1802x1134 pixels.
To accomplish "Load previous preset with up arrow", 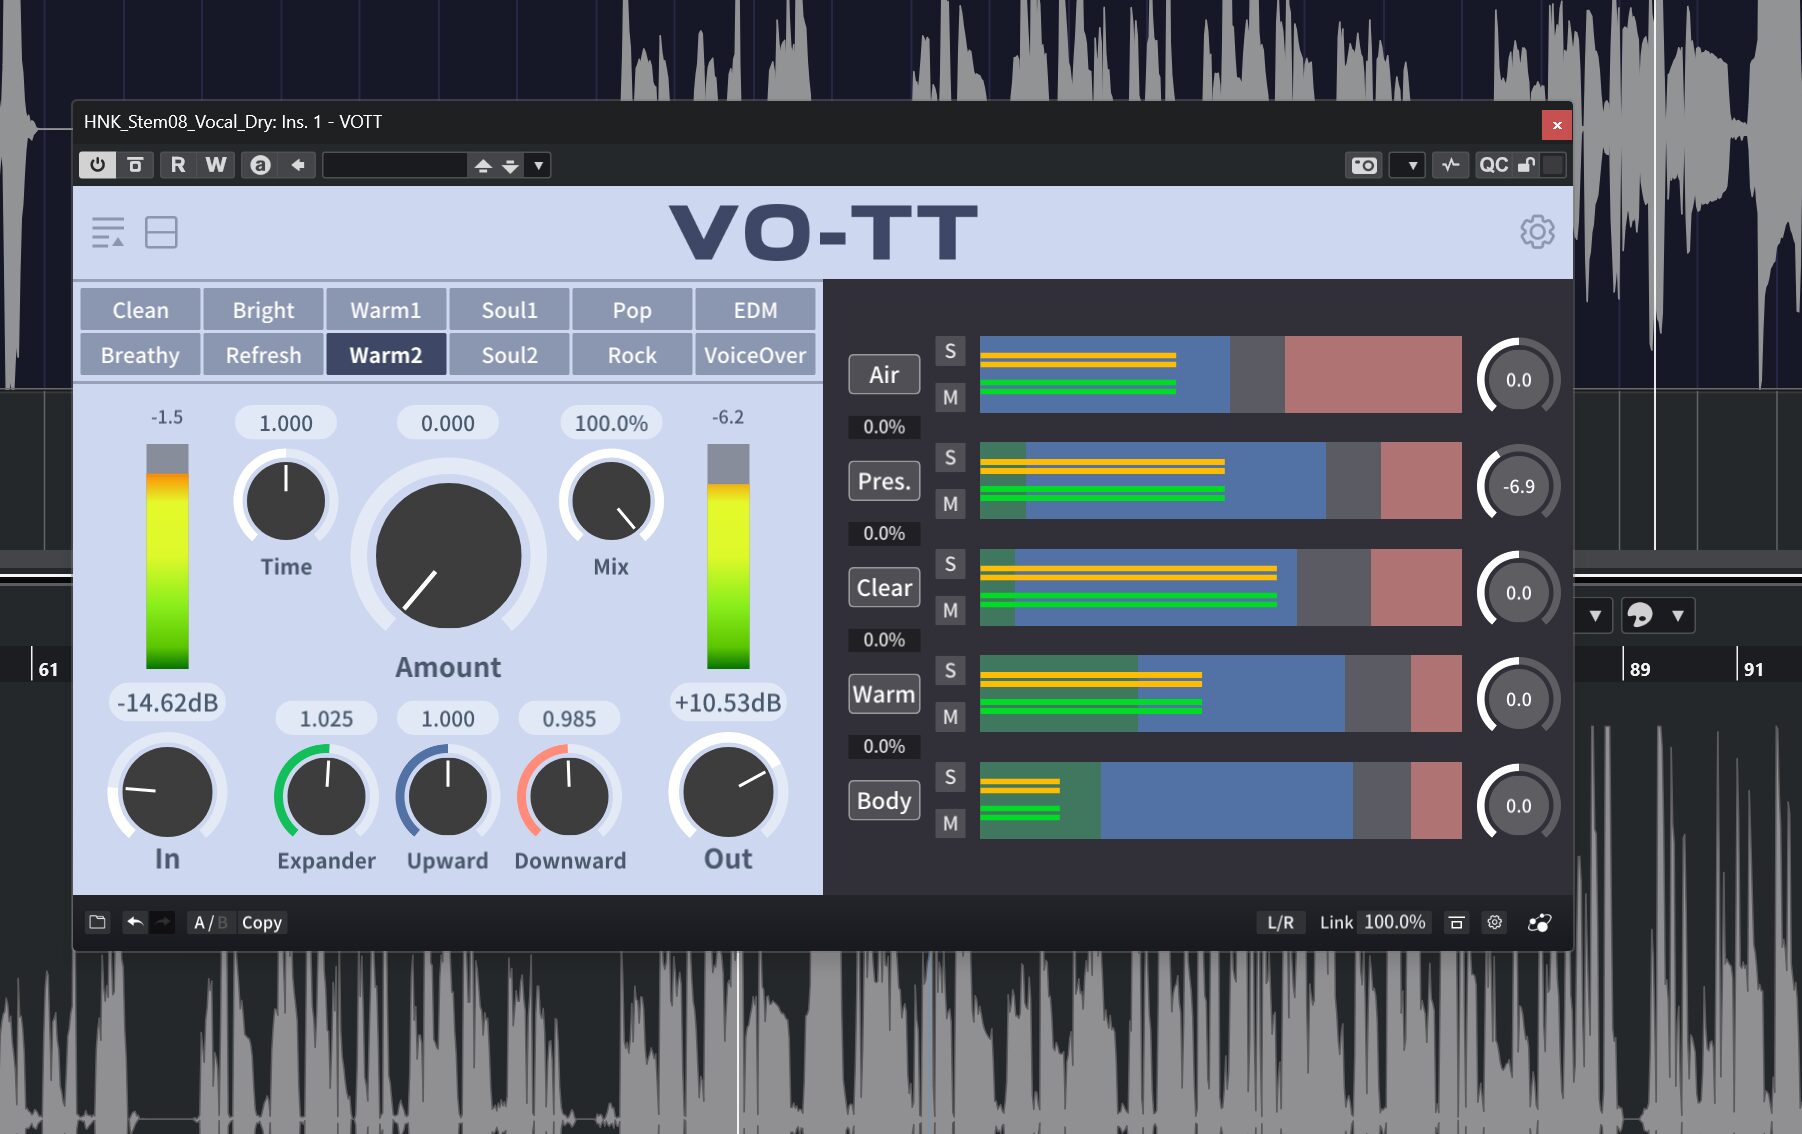I will [x=483, y=165].
